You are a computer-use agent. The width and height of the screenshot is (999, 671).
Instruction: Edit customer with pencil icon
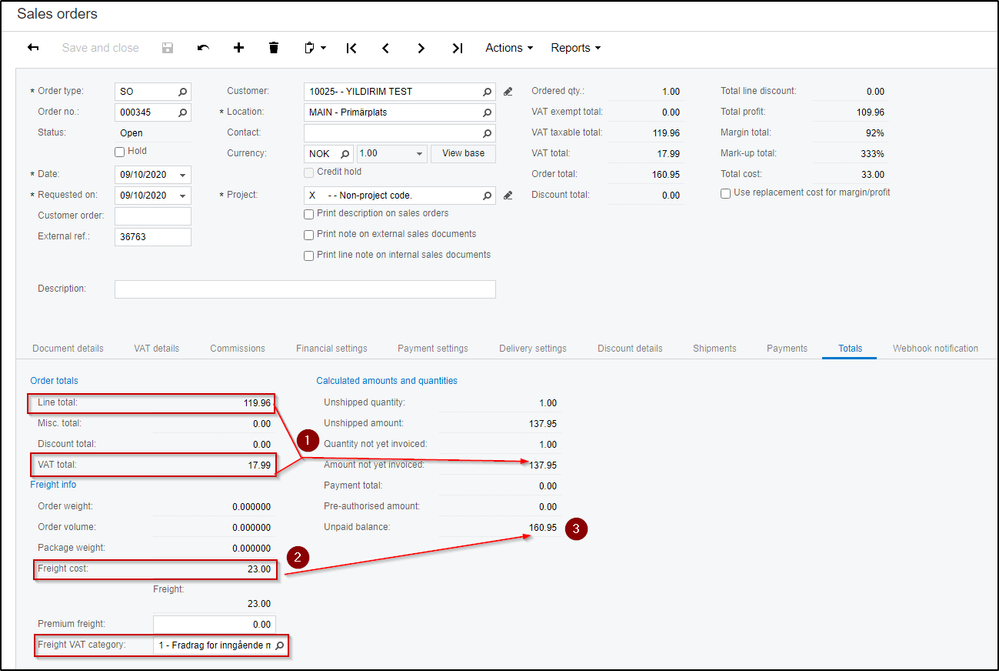pos(508,92)
